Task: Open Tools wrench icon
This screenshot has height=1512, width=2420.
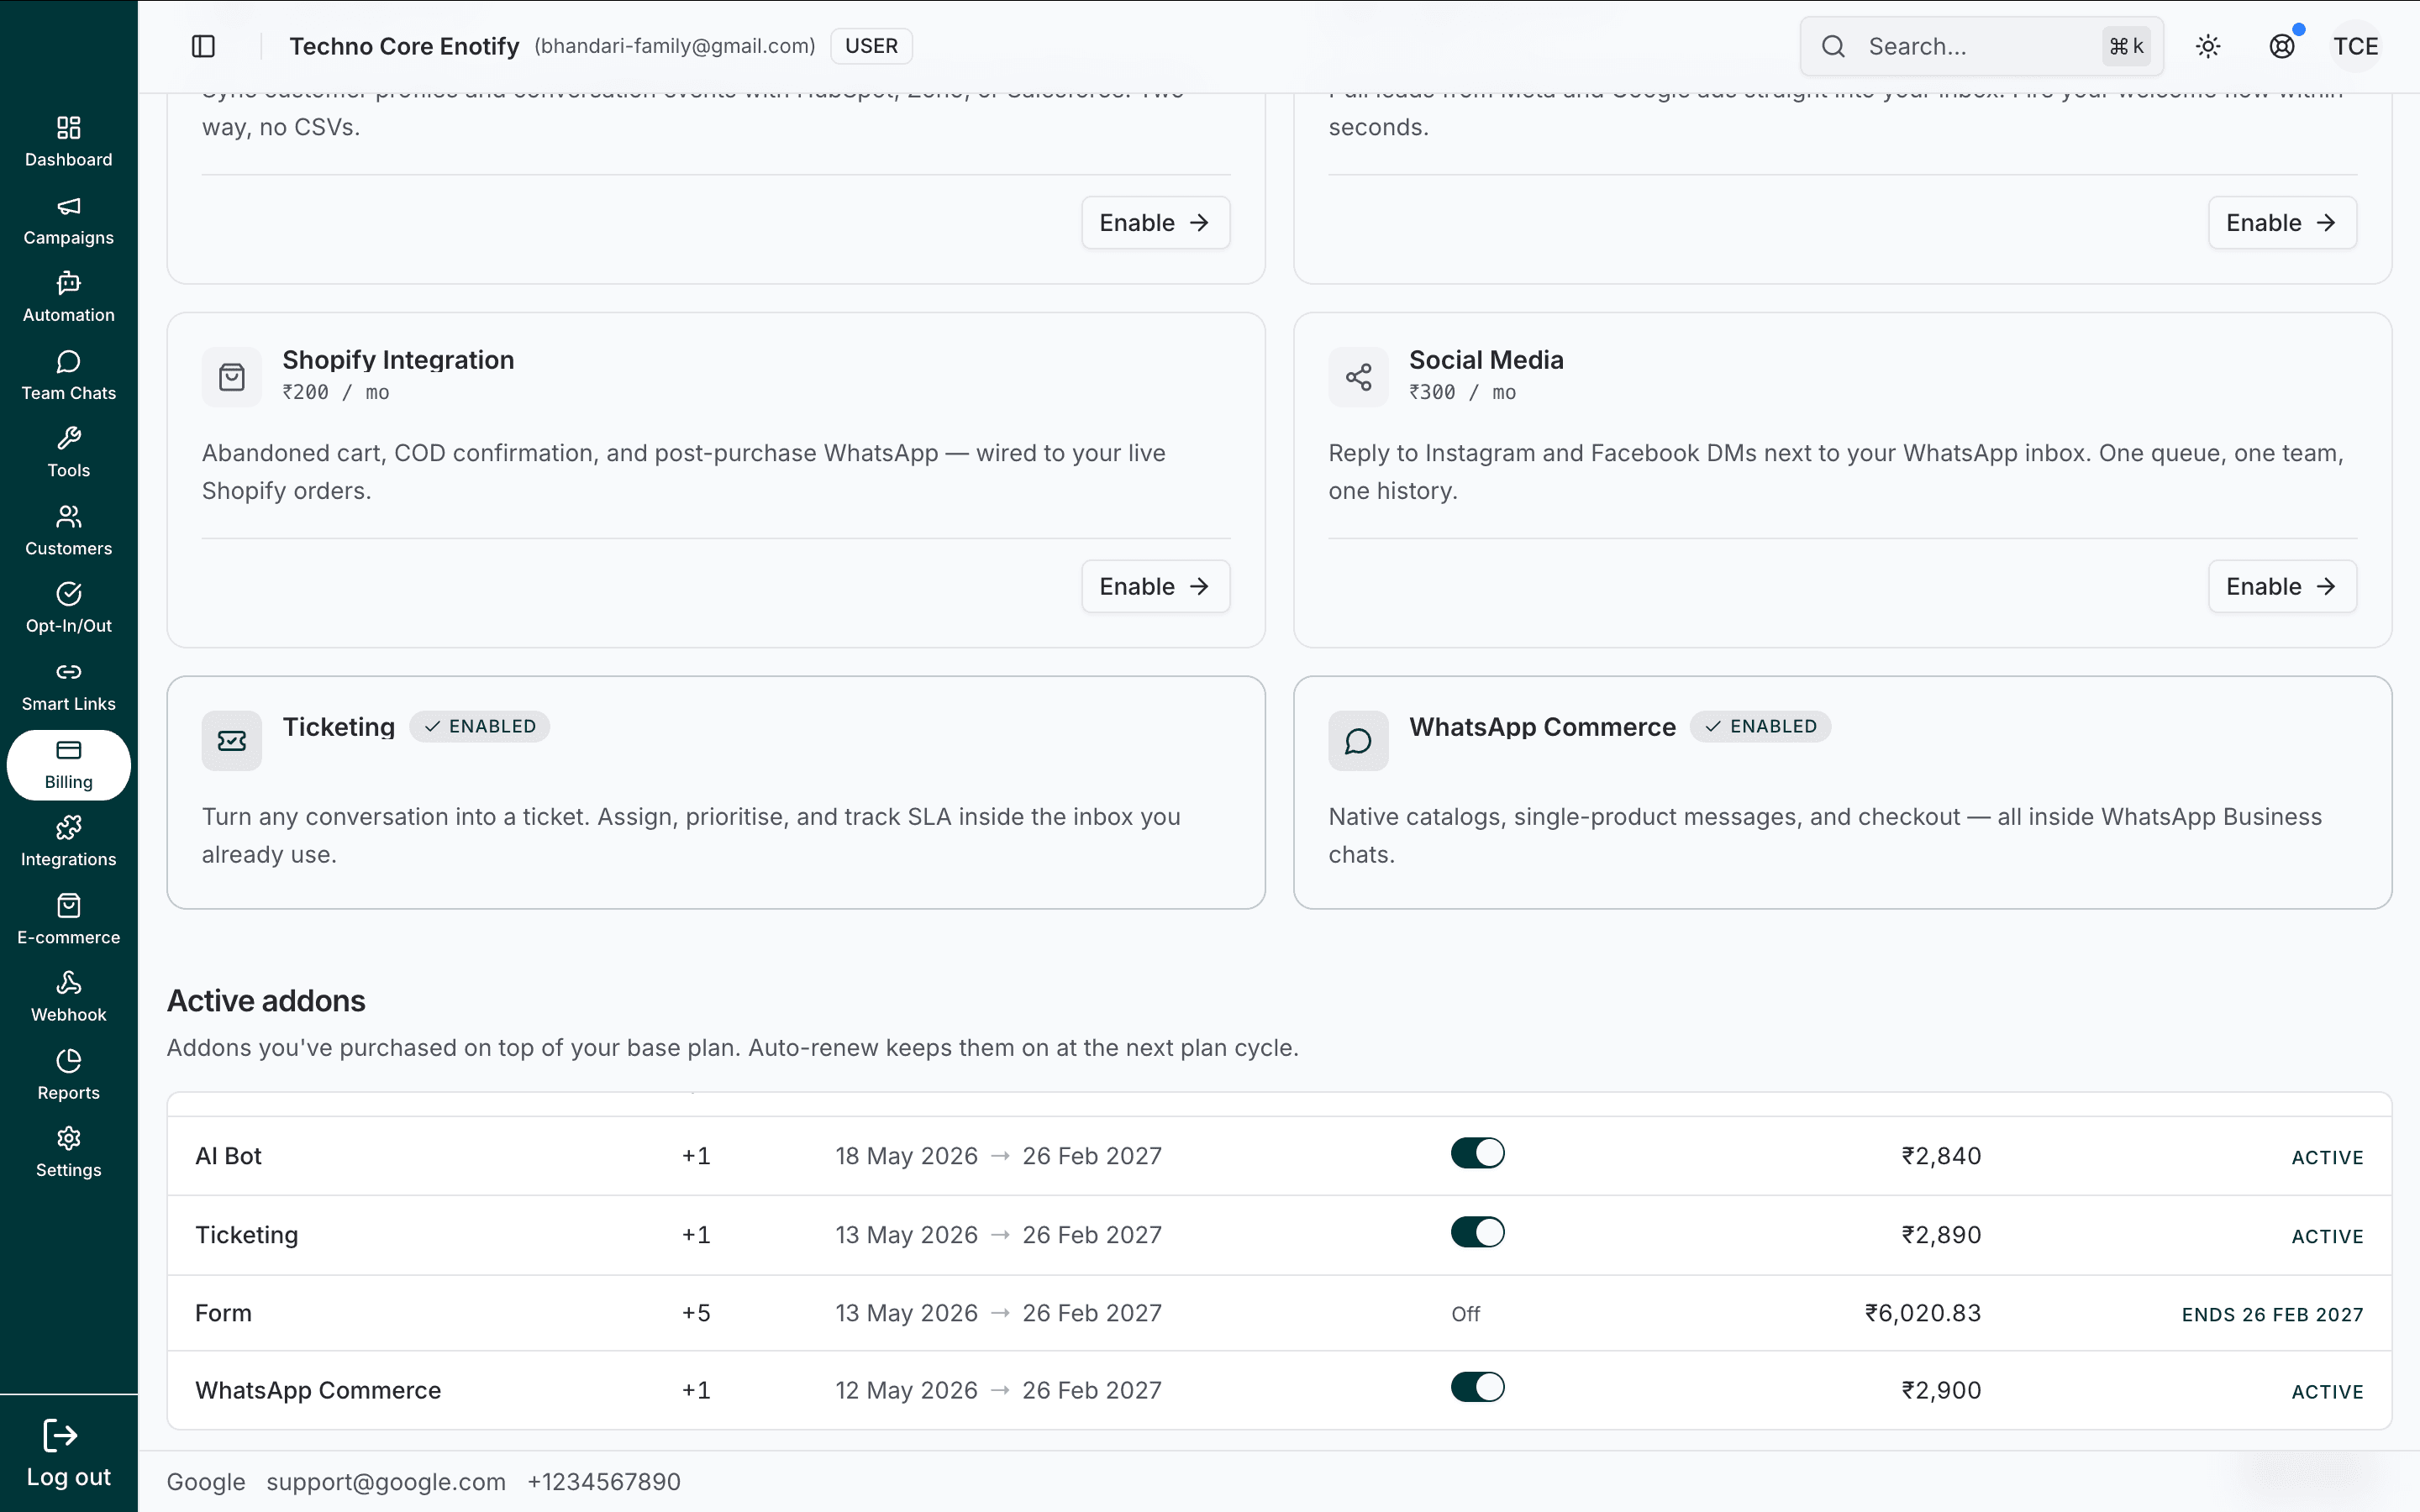Action: pyautogui.click(x=68, y=438)
